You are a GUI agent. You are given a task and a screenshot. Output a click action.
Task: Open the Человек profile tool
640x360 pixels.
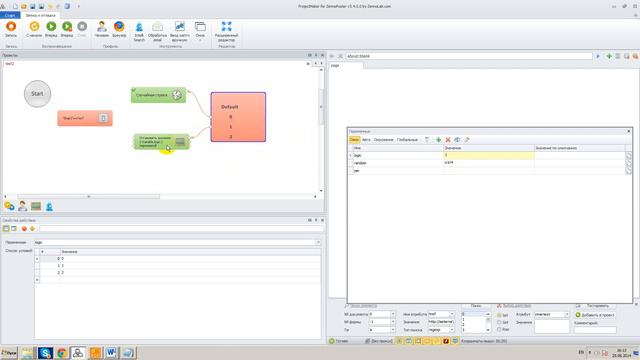(102, 29)
